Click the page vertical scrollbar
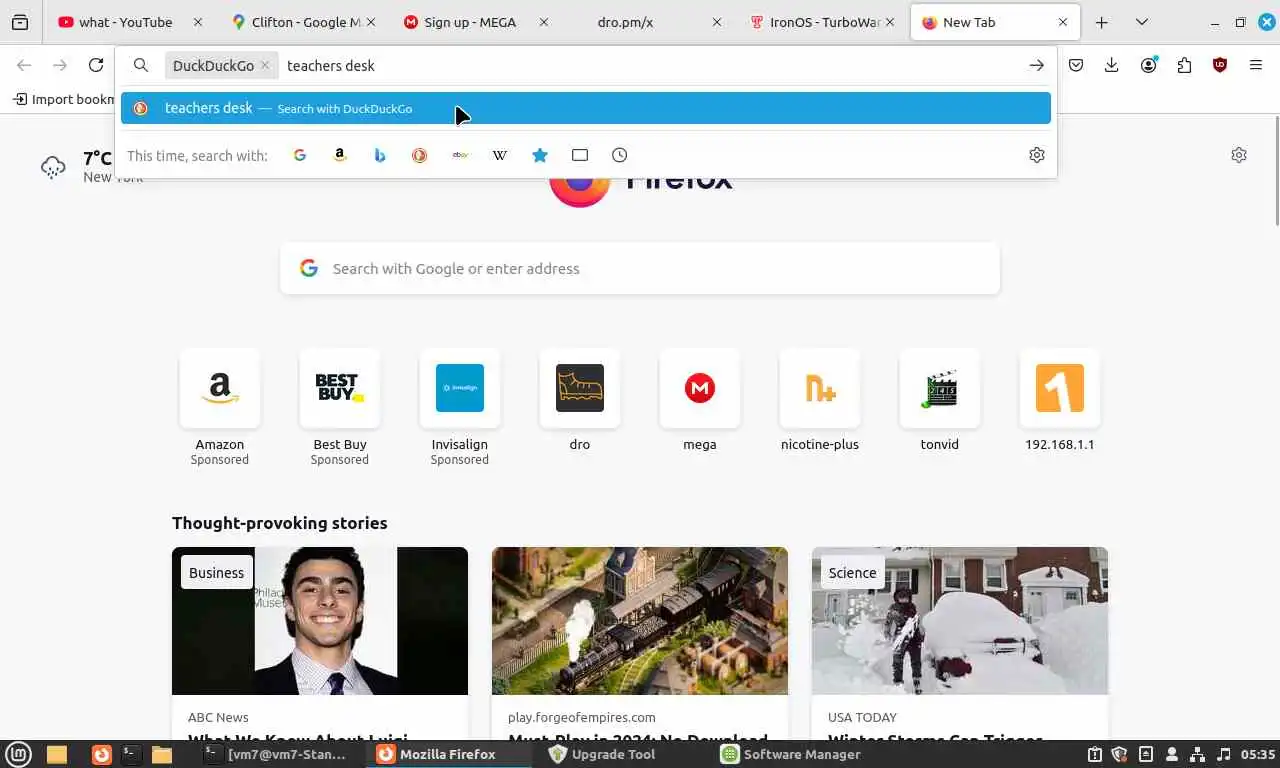This screenshot has width=1280, height=768. [1276, 170]
